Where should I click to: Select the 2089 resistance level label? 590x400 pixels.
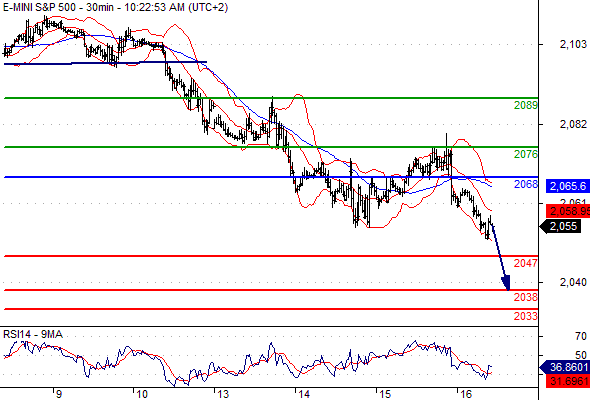pyautogui.click(x=526, y=105)
